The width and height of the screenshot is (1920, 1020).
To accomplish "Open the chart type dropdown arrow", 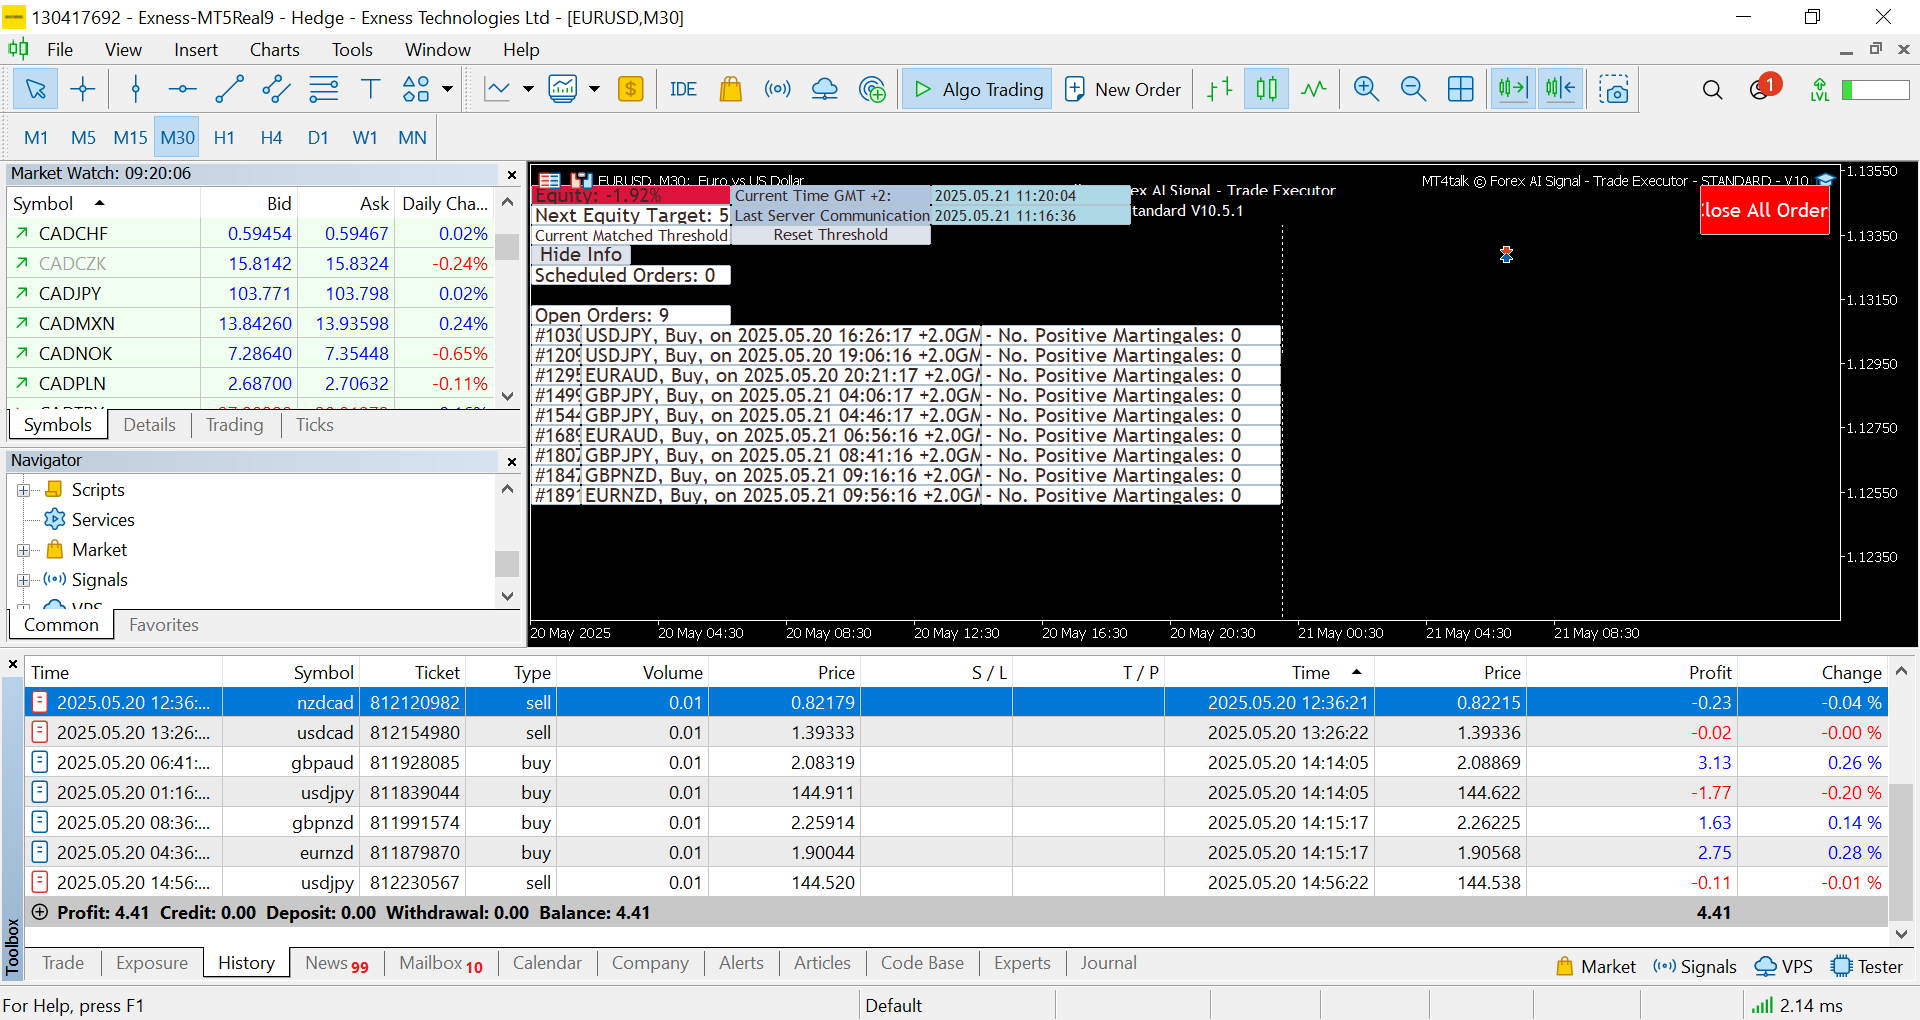I will coord(528,90).
